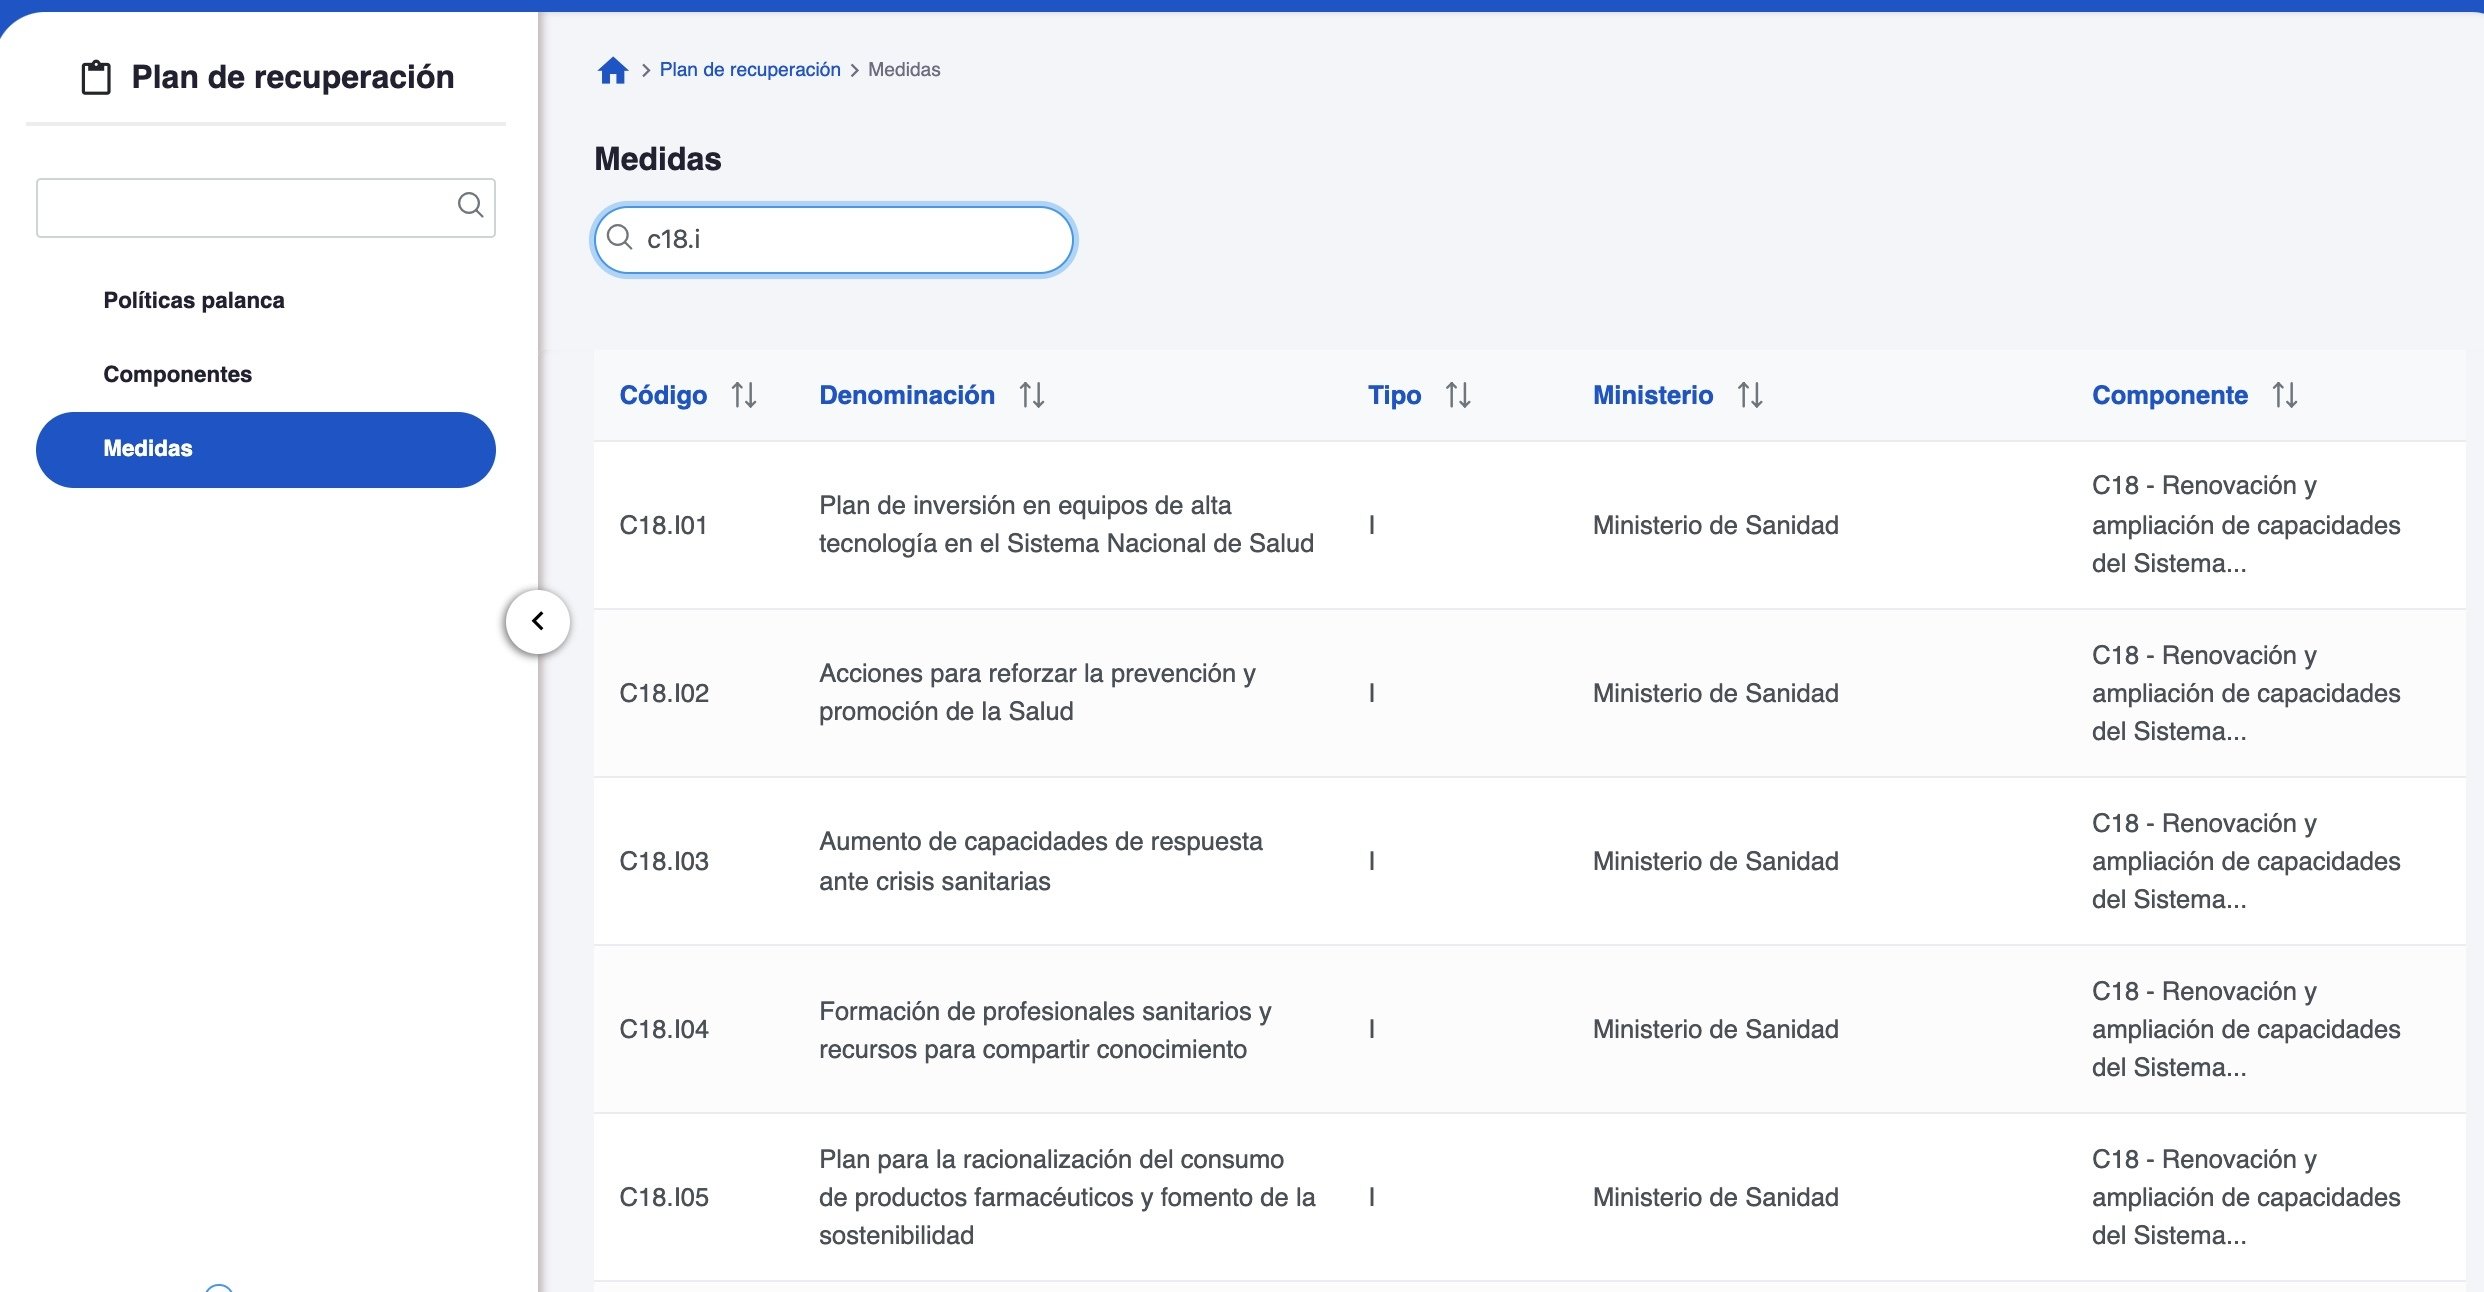Image resolution: width=2484 pixels, height=1292 pixels.
Task: Click the clipboard icon beside Plan de recuperación
Action: click(x=96, y=77)
